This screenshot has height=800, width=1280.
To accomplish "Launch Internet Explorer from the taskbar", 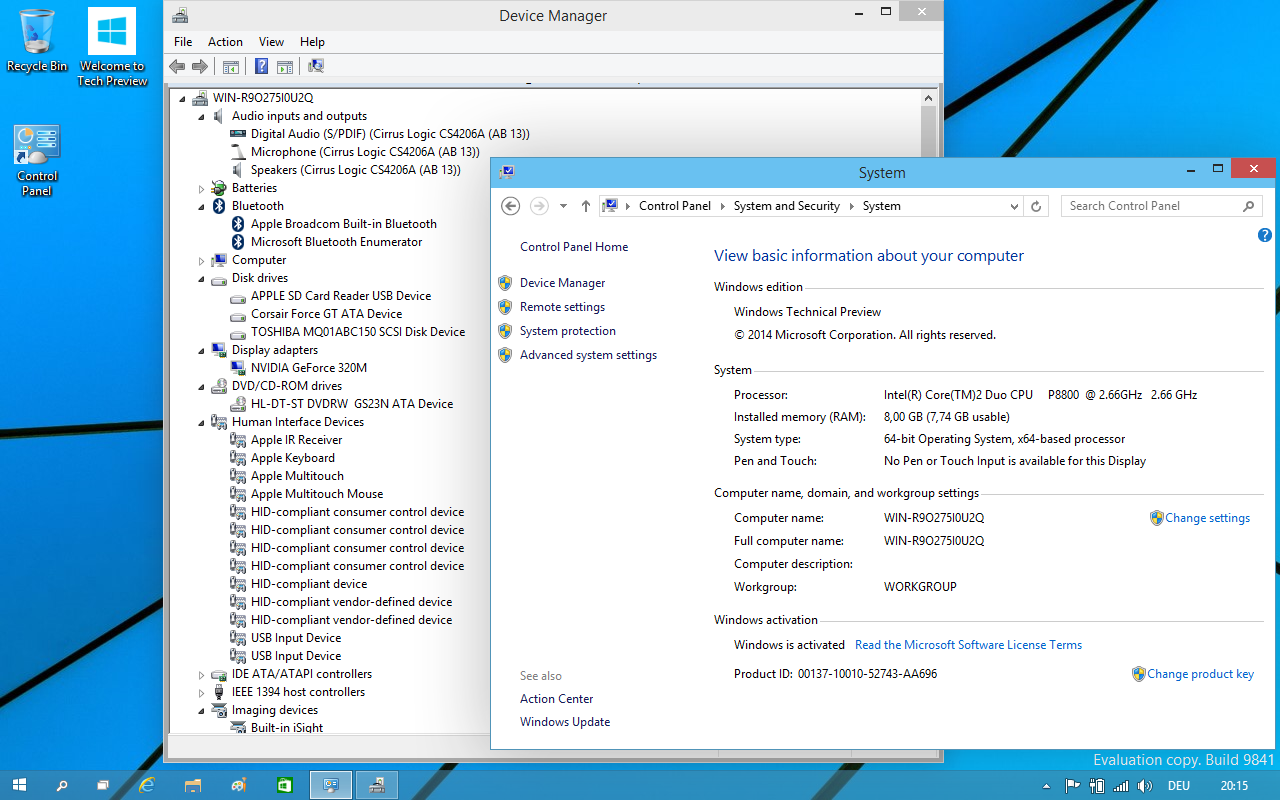I will [148, 785].
